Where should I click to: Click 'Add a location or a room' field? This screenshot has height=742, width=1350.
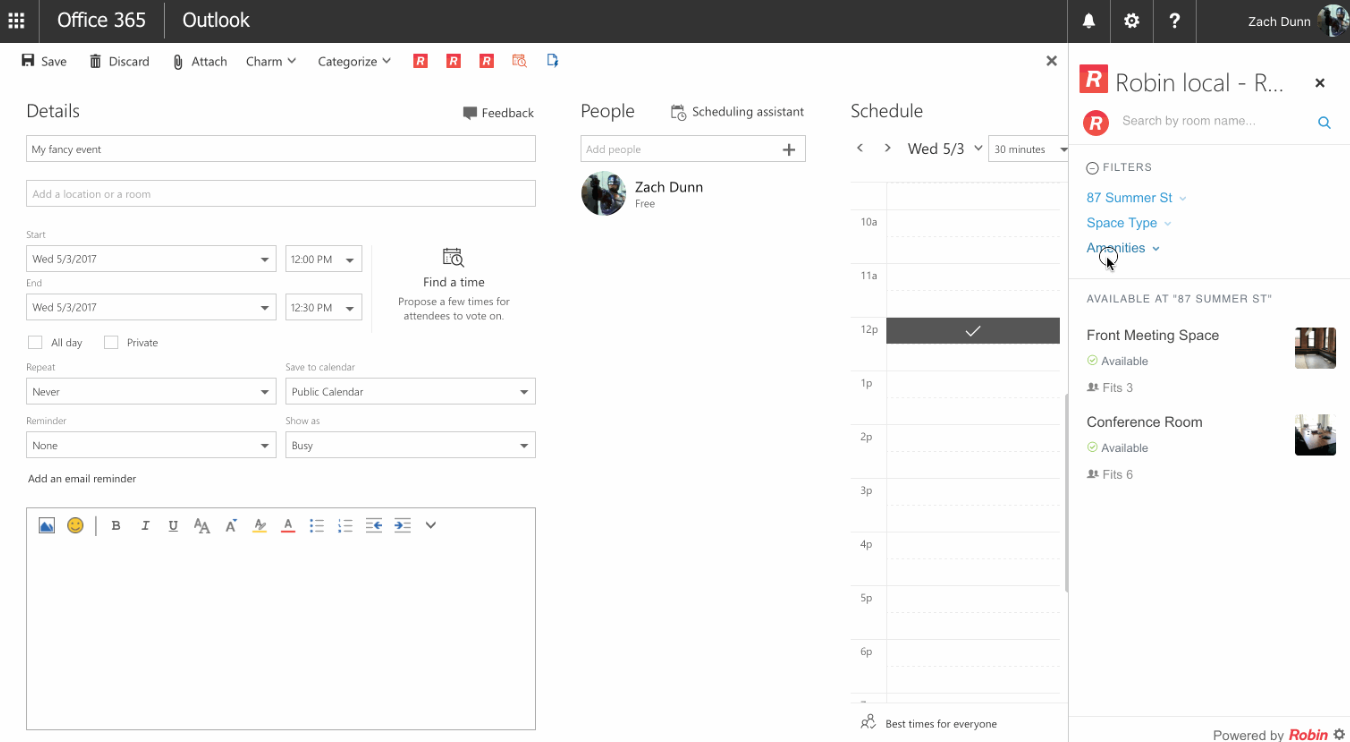coord(281,194)
